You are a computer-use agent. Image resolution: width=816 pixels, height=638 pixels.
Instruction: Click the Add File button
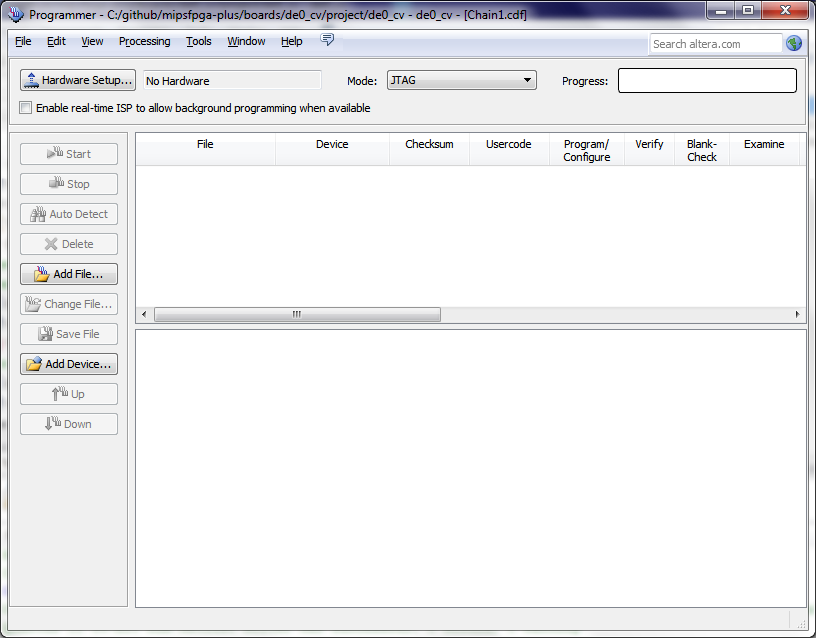(69, 274)
